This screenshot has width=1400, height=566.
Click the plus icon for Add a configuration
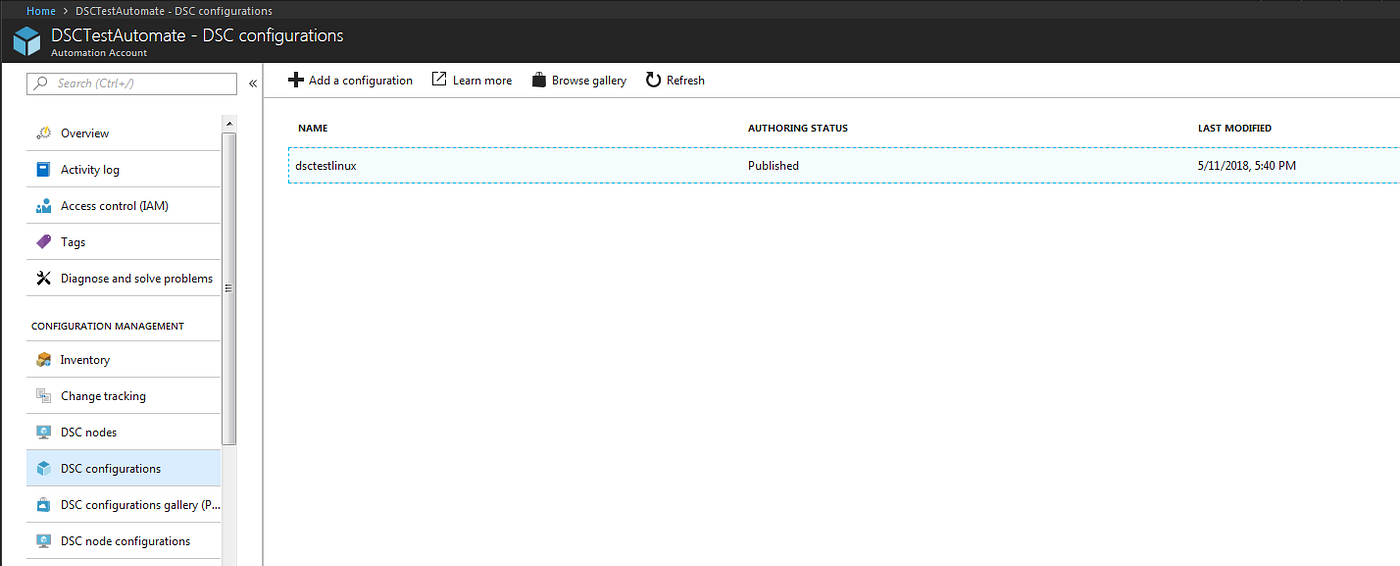click(x=295, y=80)
